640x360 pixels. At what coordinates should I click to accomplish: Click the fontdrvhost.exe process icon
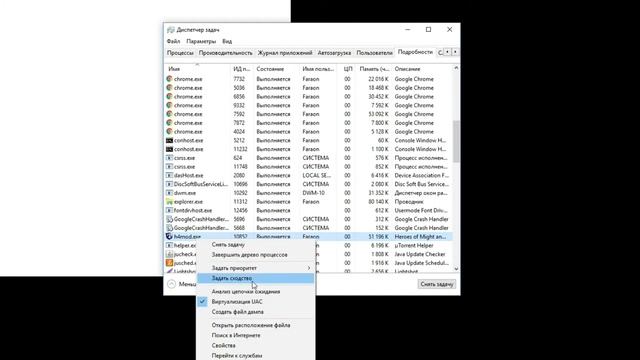169,210
